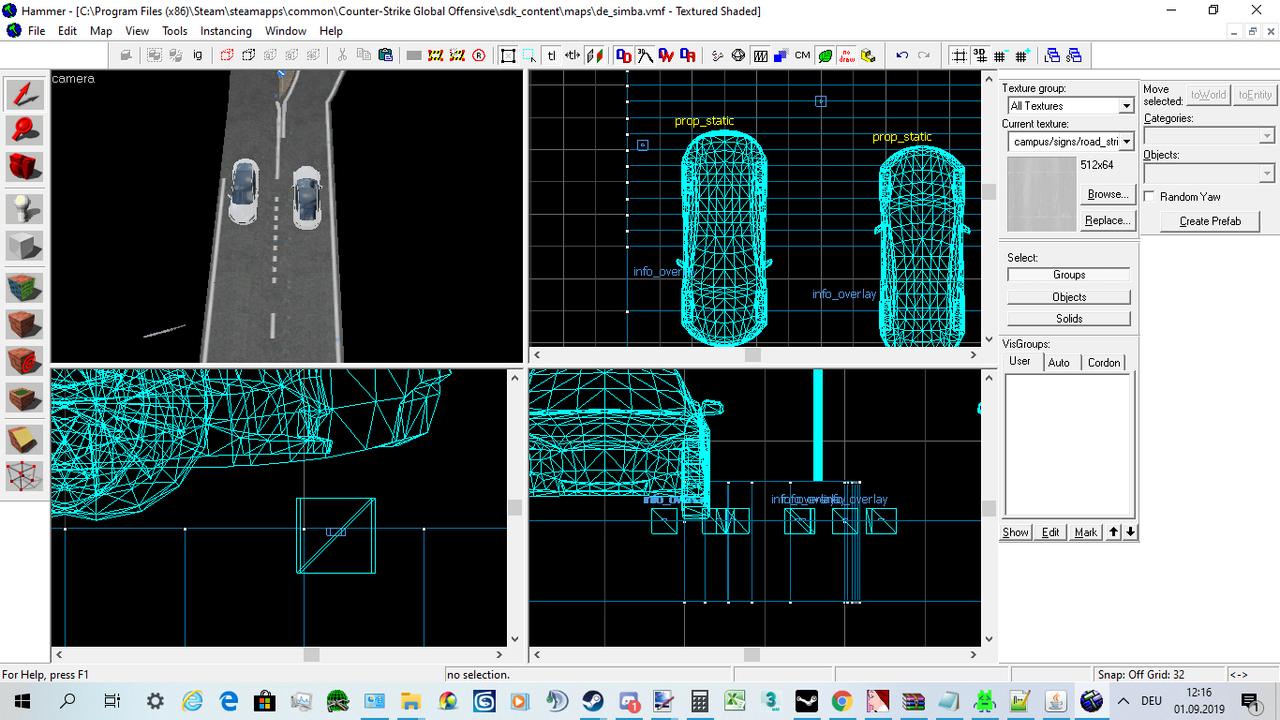Viewport: 1280px width, 720px height.
Task: Toggle the 3D grid icon
Action: (x=980, y=56)
